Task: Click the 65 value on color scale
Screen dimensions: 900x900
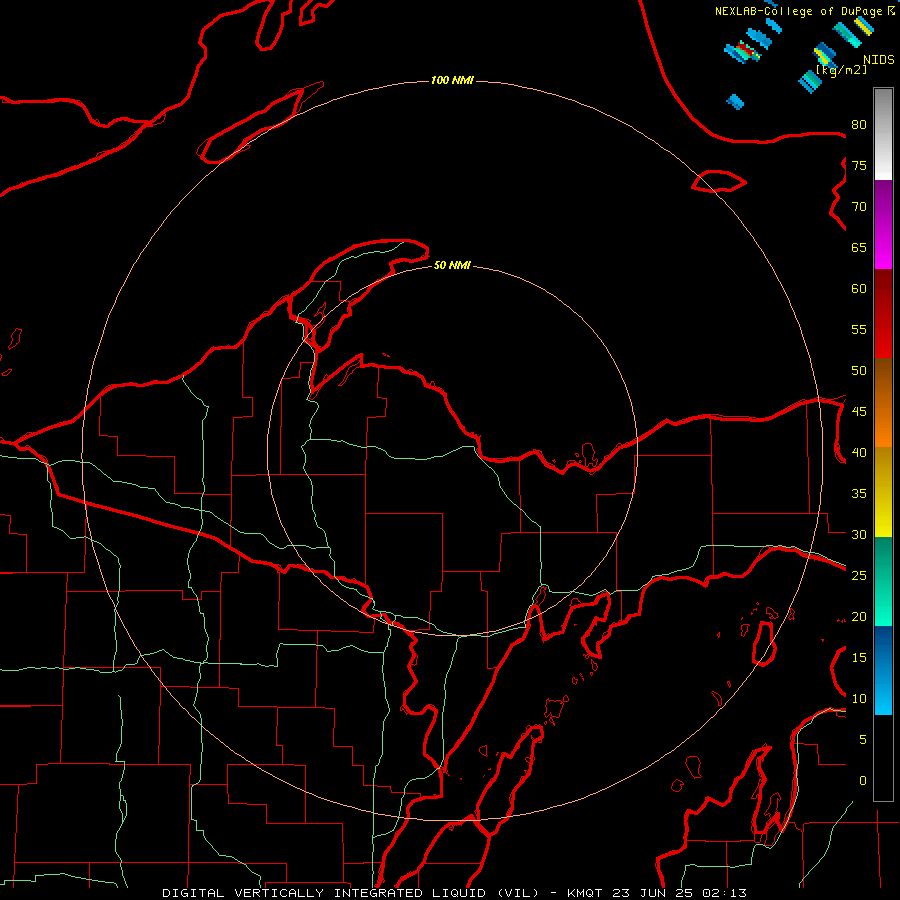Action: 859,247
